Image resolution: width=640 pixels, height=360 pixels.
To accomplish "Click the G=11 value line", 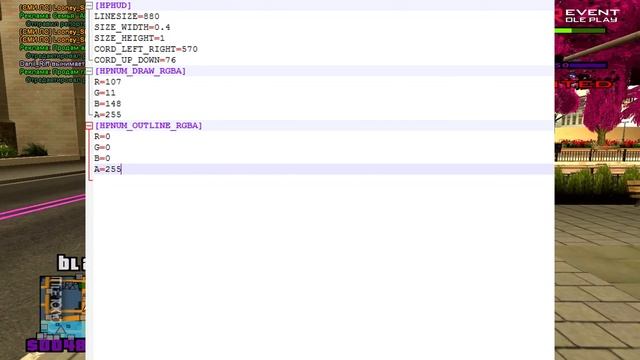I will point(105,93).
